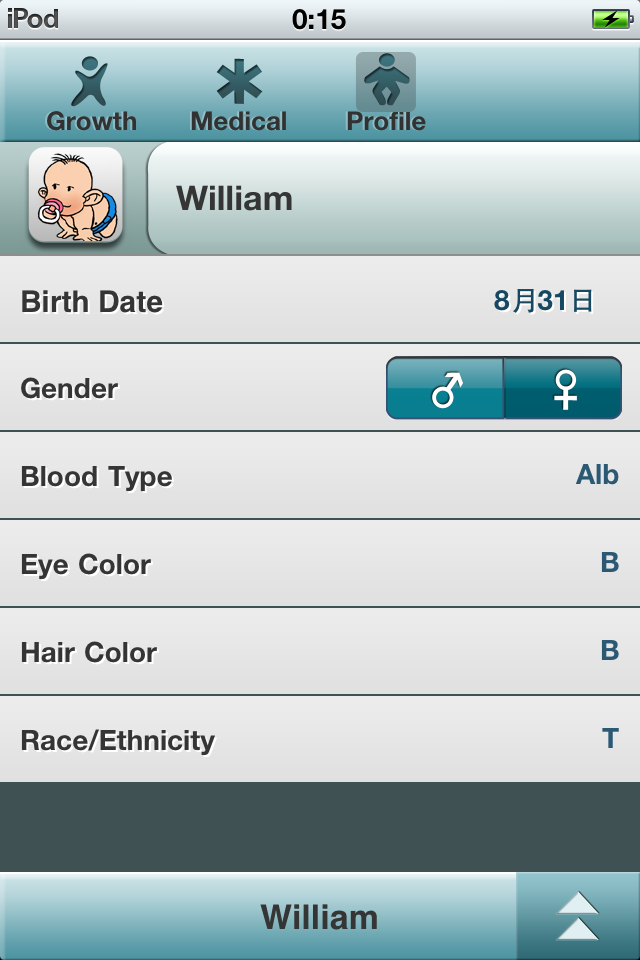The height and width of the screenshot is (960, 640).
Task: Tap the battery charging indicator
Action: (x=612, y=19)
